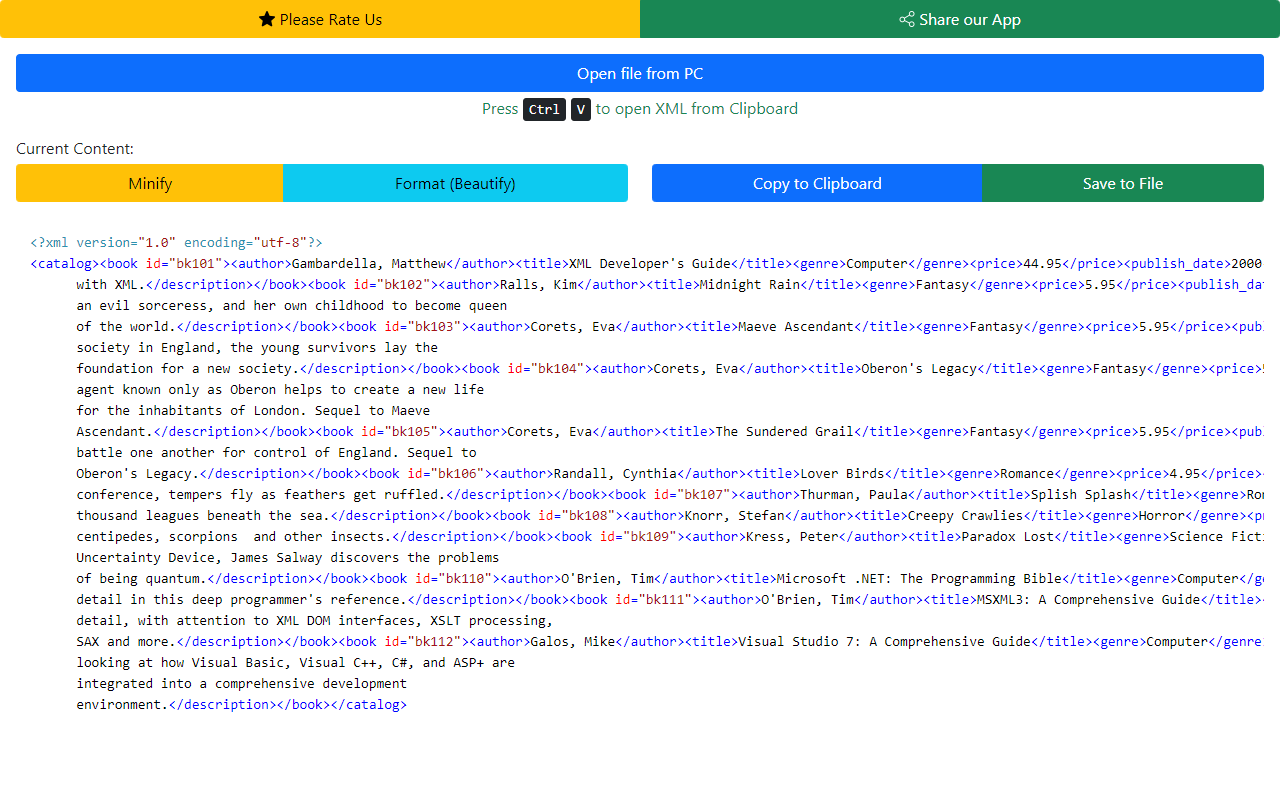Click the price value "44.95"

point(1041,263)
